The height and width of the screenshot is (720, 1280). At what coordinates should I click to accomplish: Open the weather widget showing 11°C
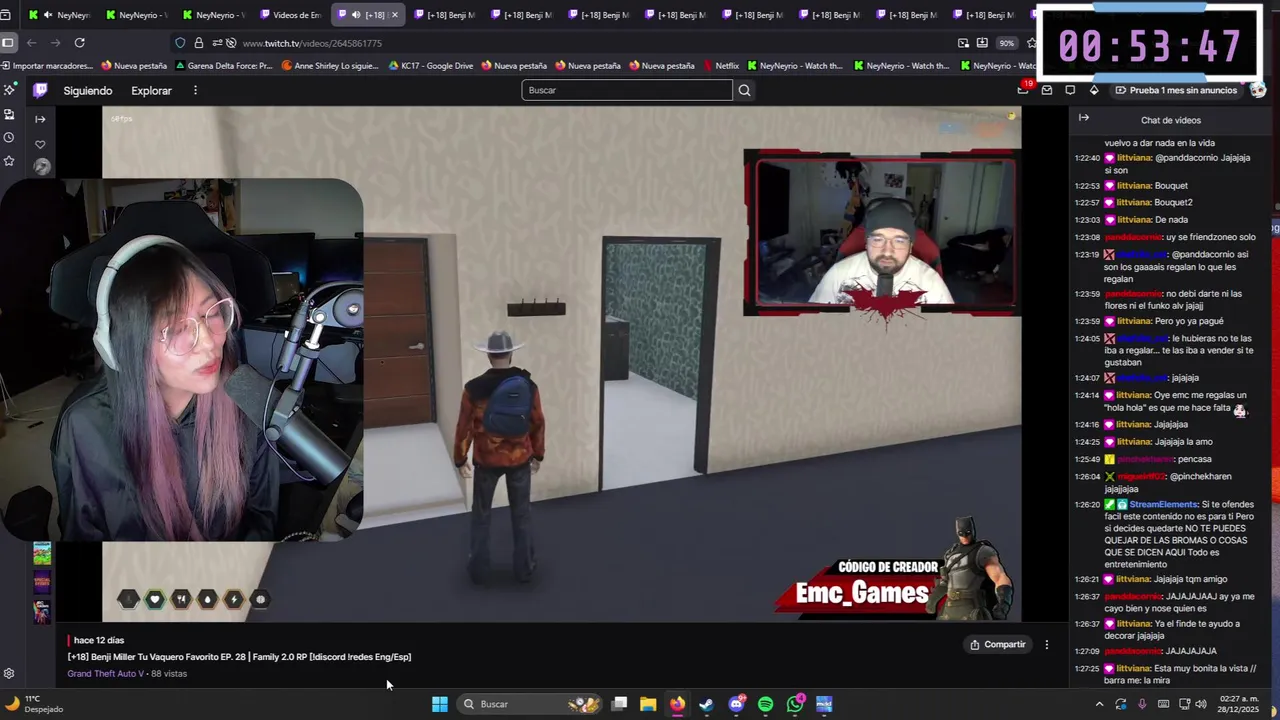click(34, 704)
